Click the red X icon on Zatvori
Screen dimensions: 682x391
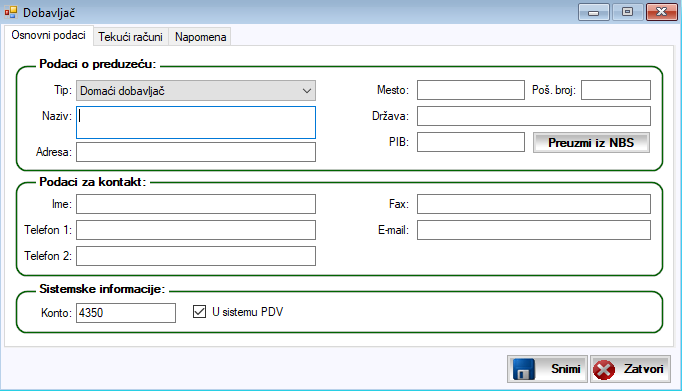[604, 370]
